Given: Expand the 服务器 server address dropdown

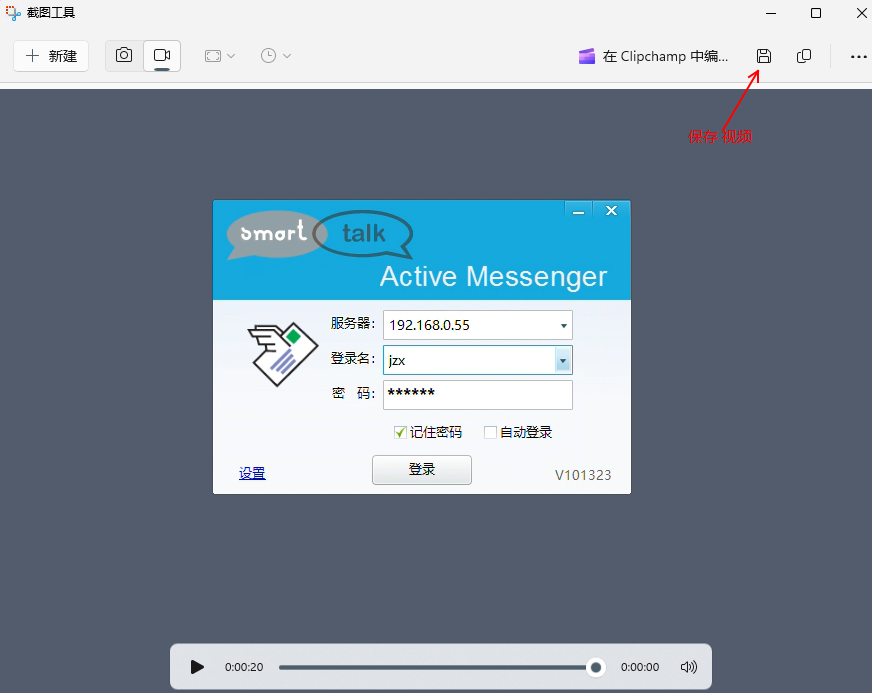Looking at the screenshot, I should 564,326.
